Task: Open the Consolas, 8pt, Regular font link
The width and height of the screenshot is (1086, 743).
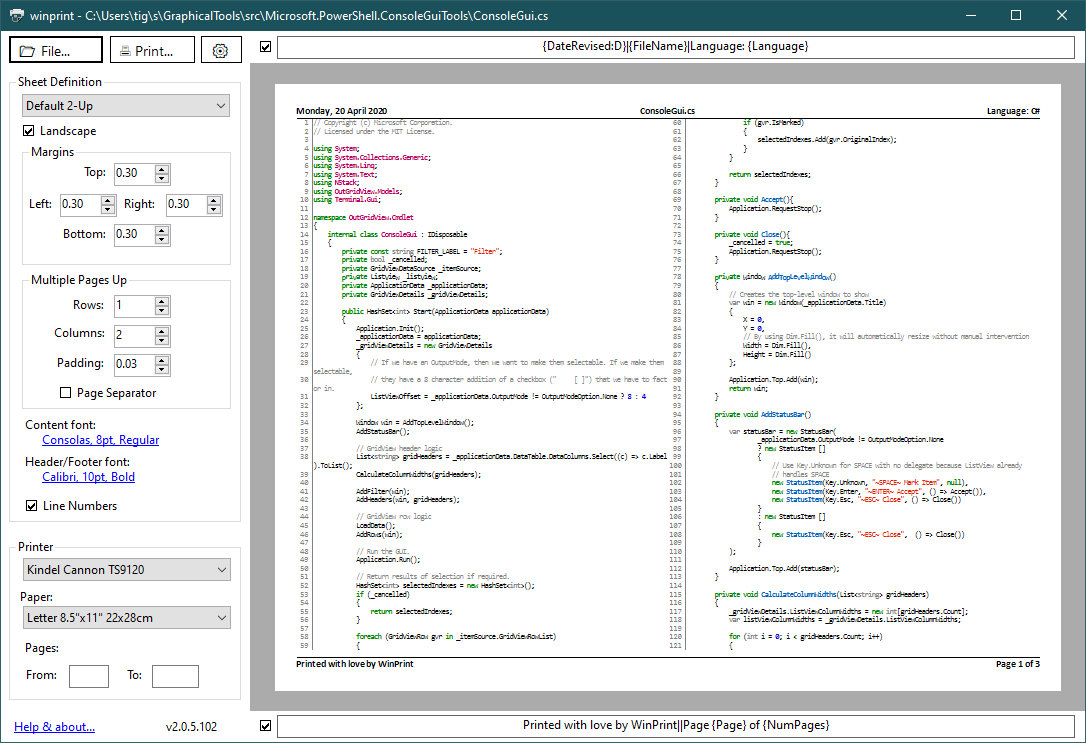Action: [x=100, y=440]
